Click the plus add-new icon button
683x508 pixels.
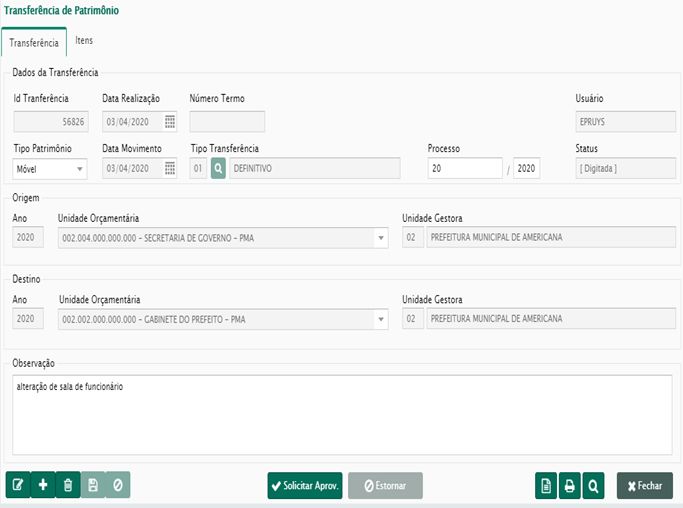(43, 485)
